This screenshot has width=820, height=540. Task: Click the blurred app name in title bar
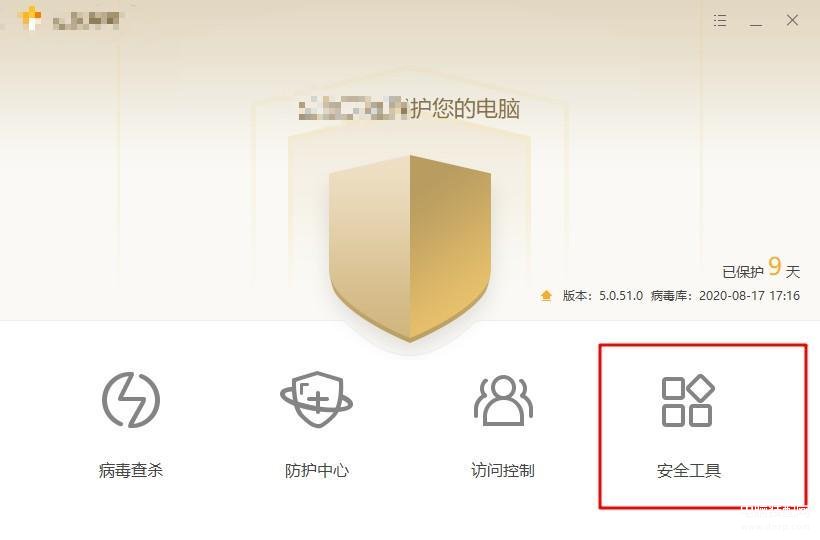[x=87, y=20]
